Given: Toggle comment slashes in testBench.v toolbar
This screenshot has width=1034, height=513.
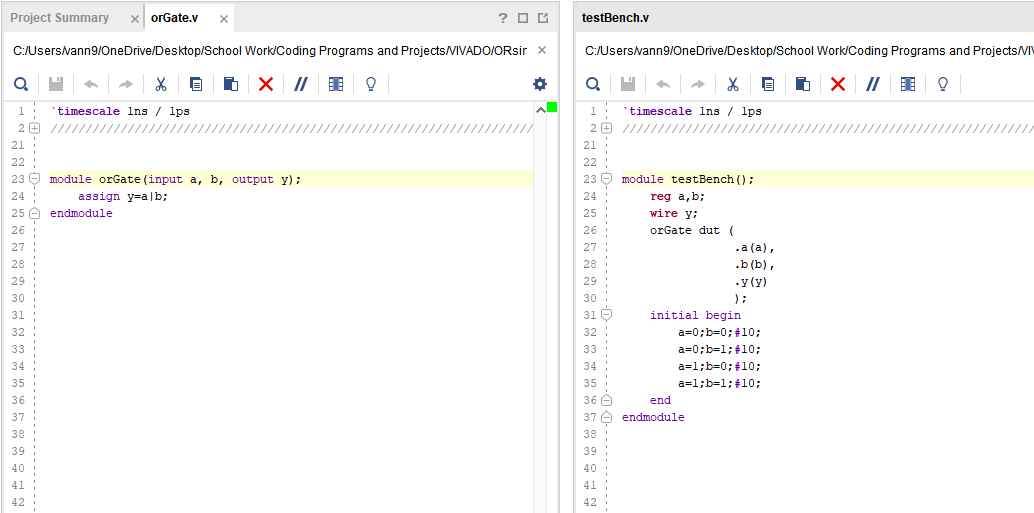Looking at the screenshot, I should click(x=872, y=84).
